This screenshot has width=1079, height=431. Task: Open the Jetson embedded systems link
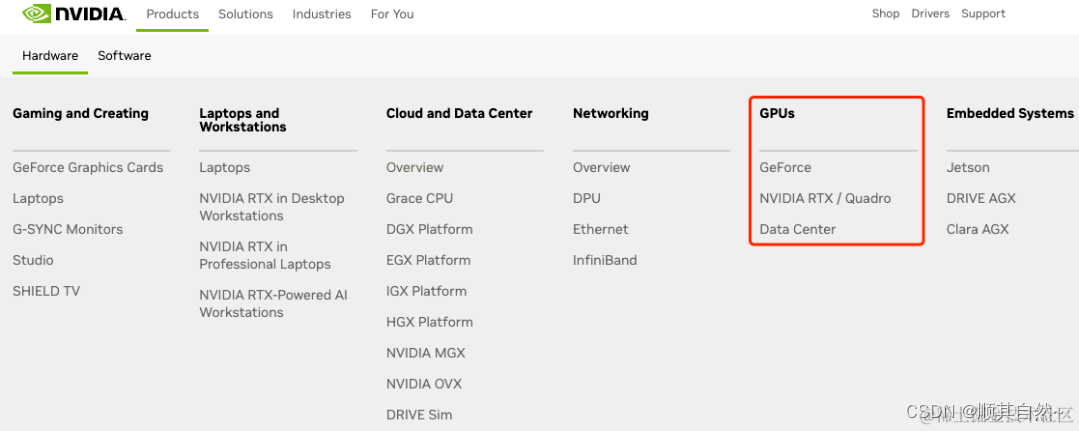tap(968, 168)
